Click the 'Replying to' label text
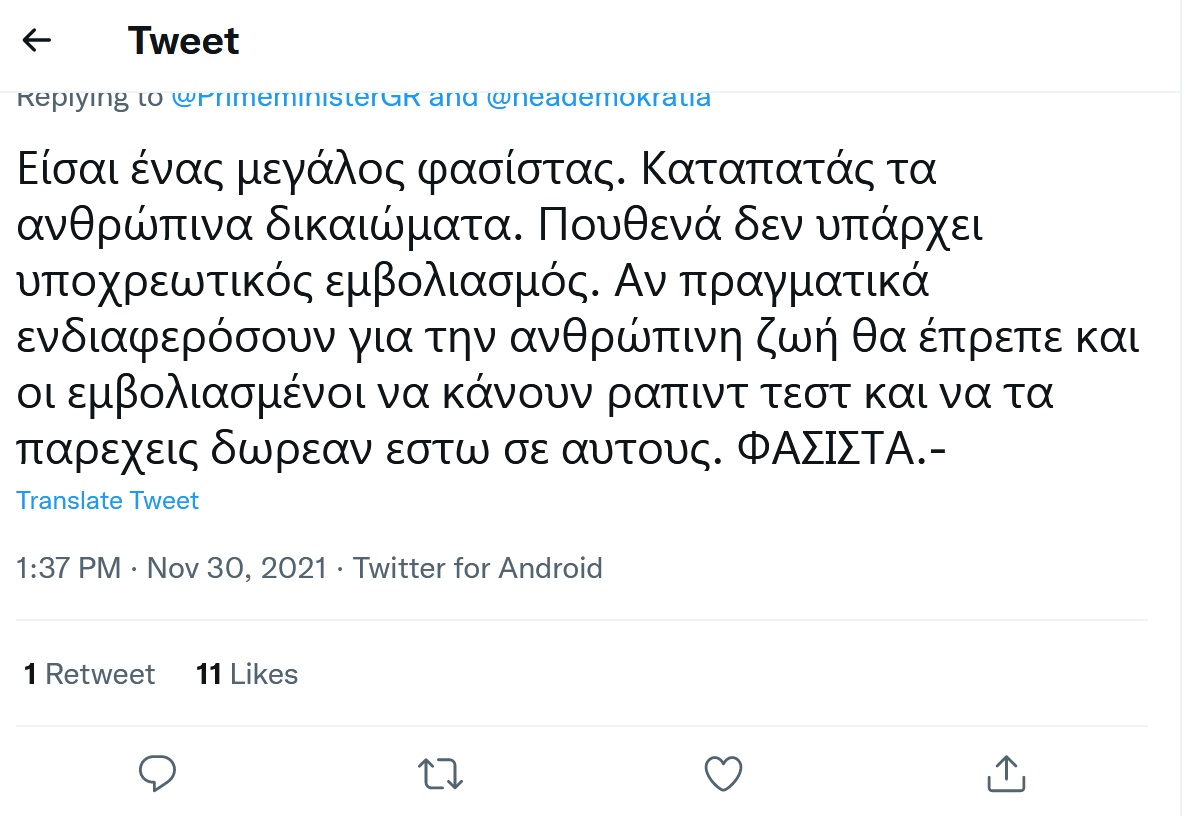1192x816 pixels. coord(90,97)
